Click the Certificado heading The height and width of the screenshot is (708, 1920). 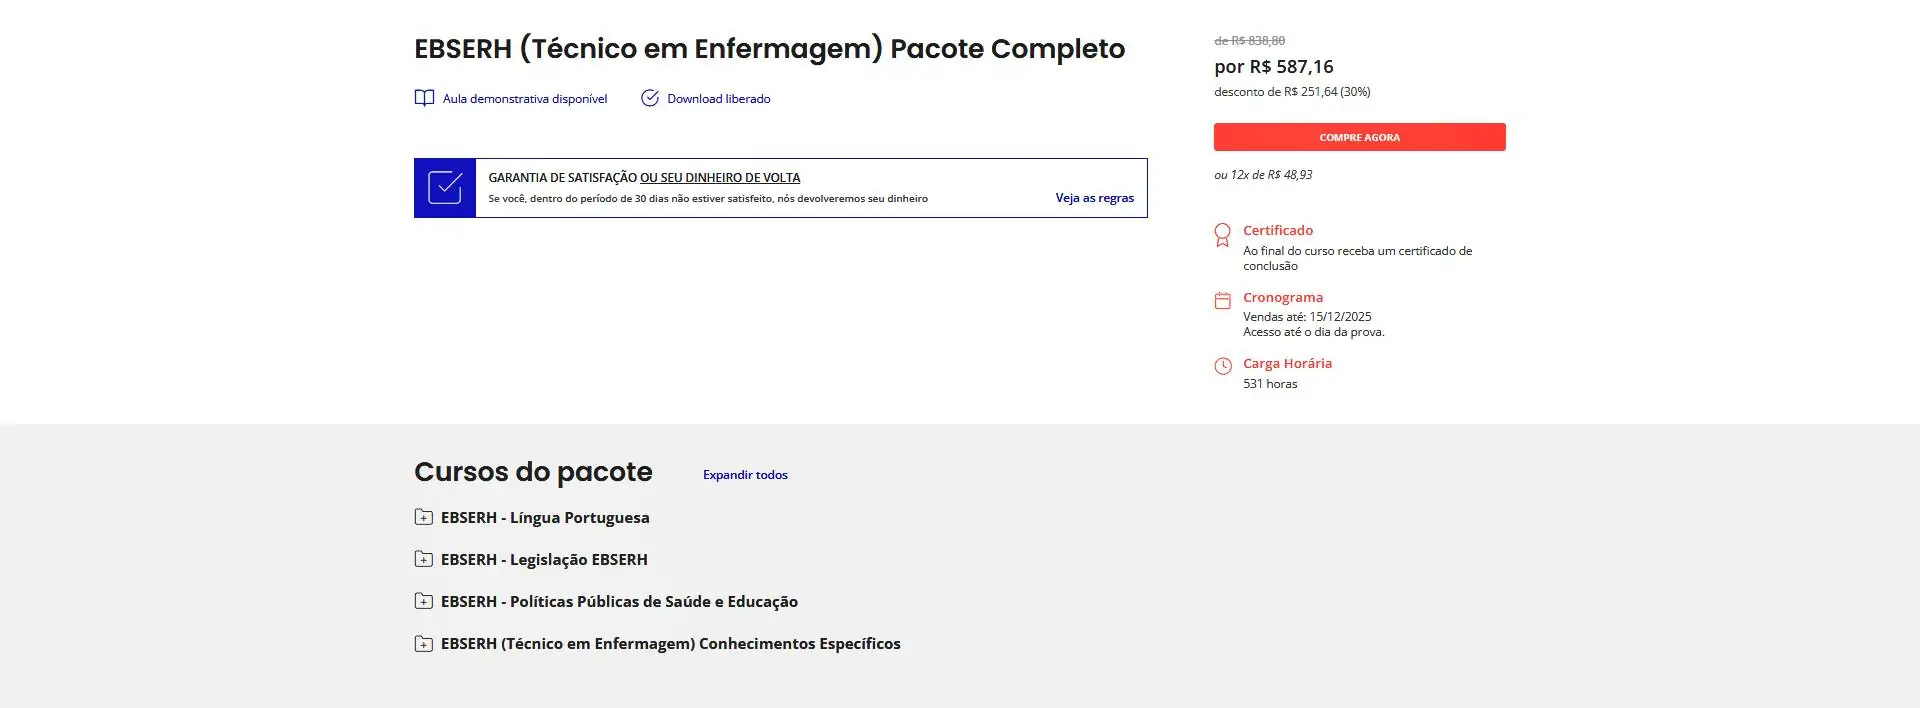[x=1277, y=231]
